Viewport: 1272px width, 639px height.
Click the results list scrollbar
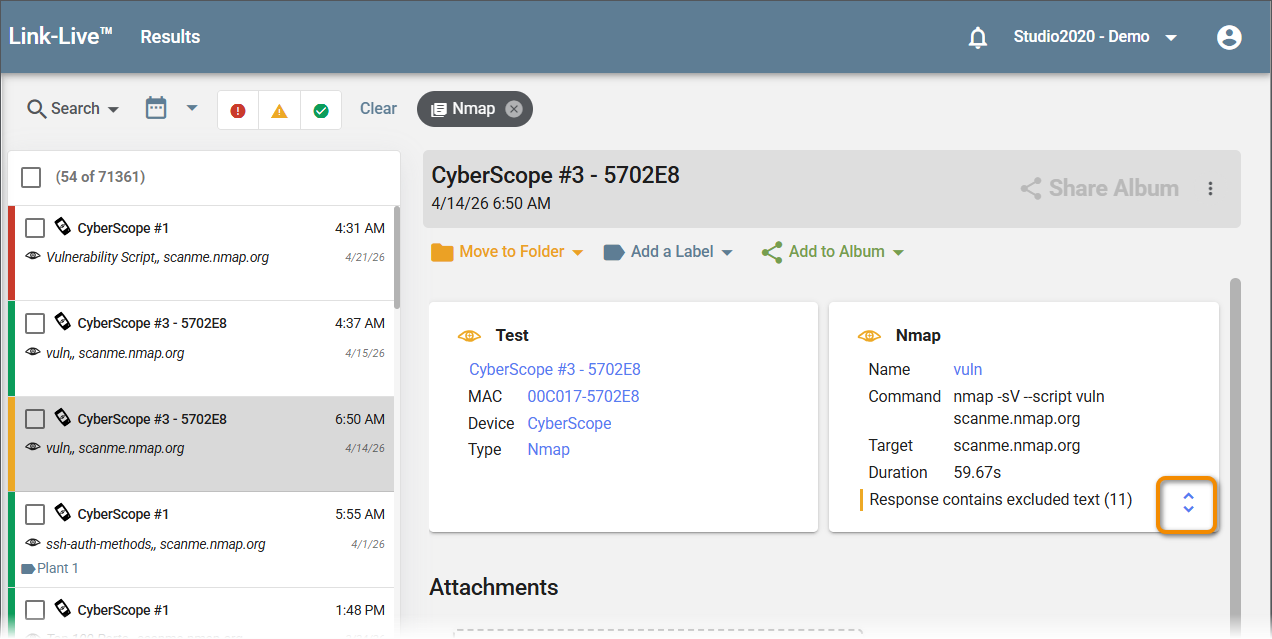coord(397,258)
